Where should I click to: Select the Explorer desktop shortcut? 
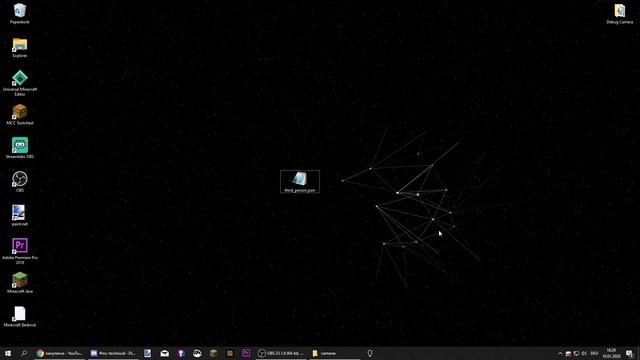click(x=20, y=47)
